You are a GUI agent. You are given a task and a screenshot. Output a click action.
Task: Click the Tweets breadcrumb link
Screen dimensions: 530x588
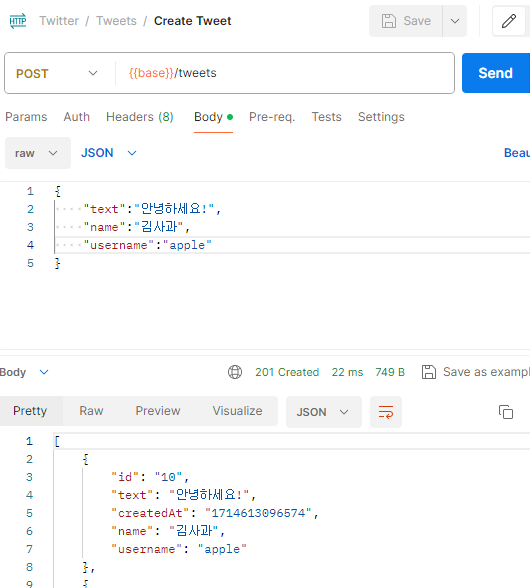[116, 21]
